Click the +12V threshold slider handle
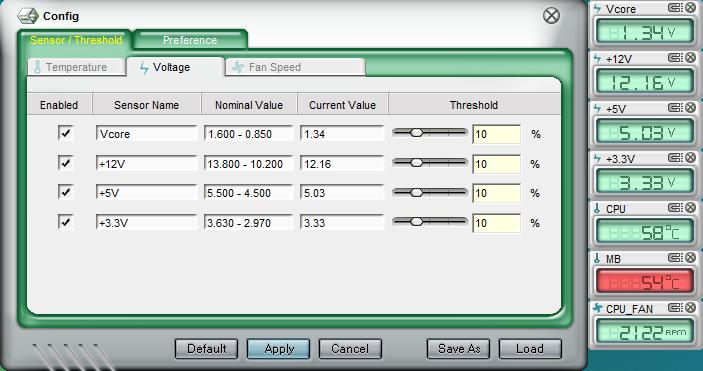 417,162
